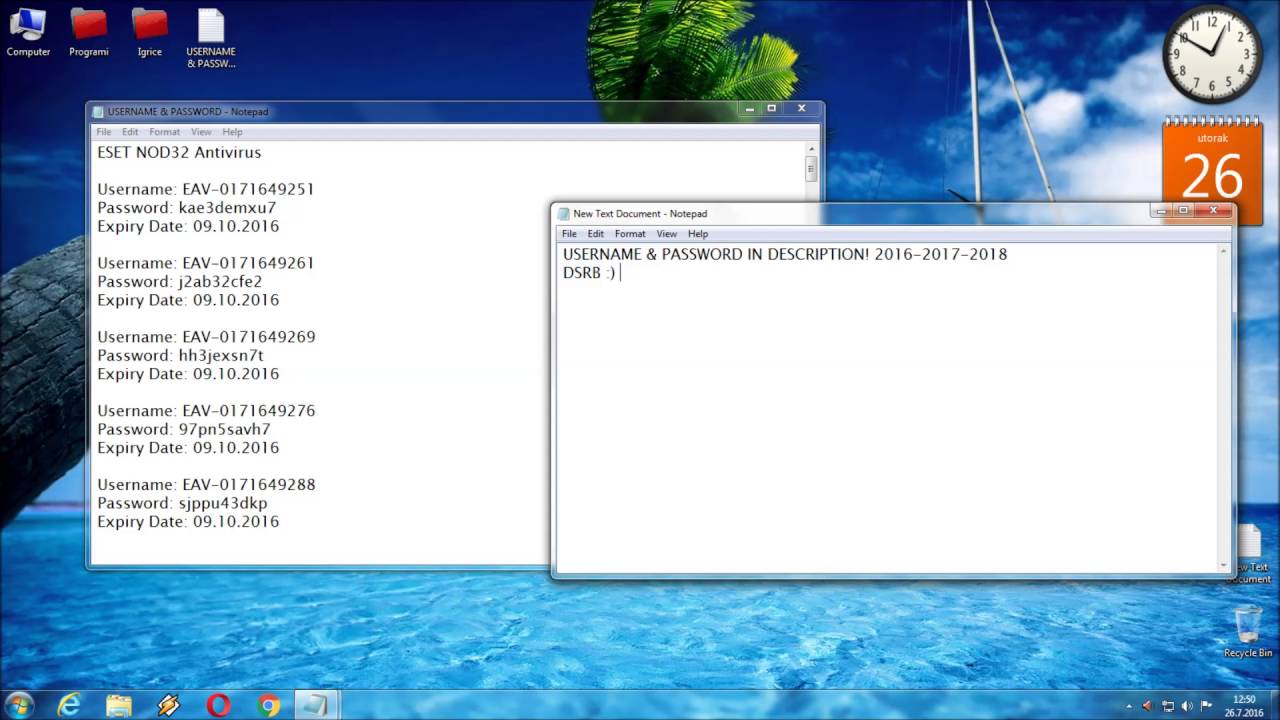Viewport: 1280px width, 720px height.
Task: Click line 'Username: EAV-0171649269'
Action: coord(206,338)
